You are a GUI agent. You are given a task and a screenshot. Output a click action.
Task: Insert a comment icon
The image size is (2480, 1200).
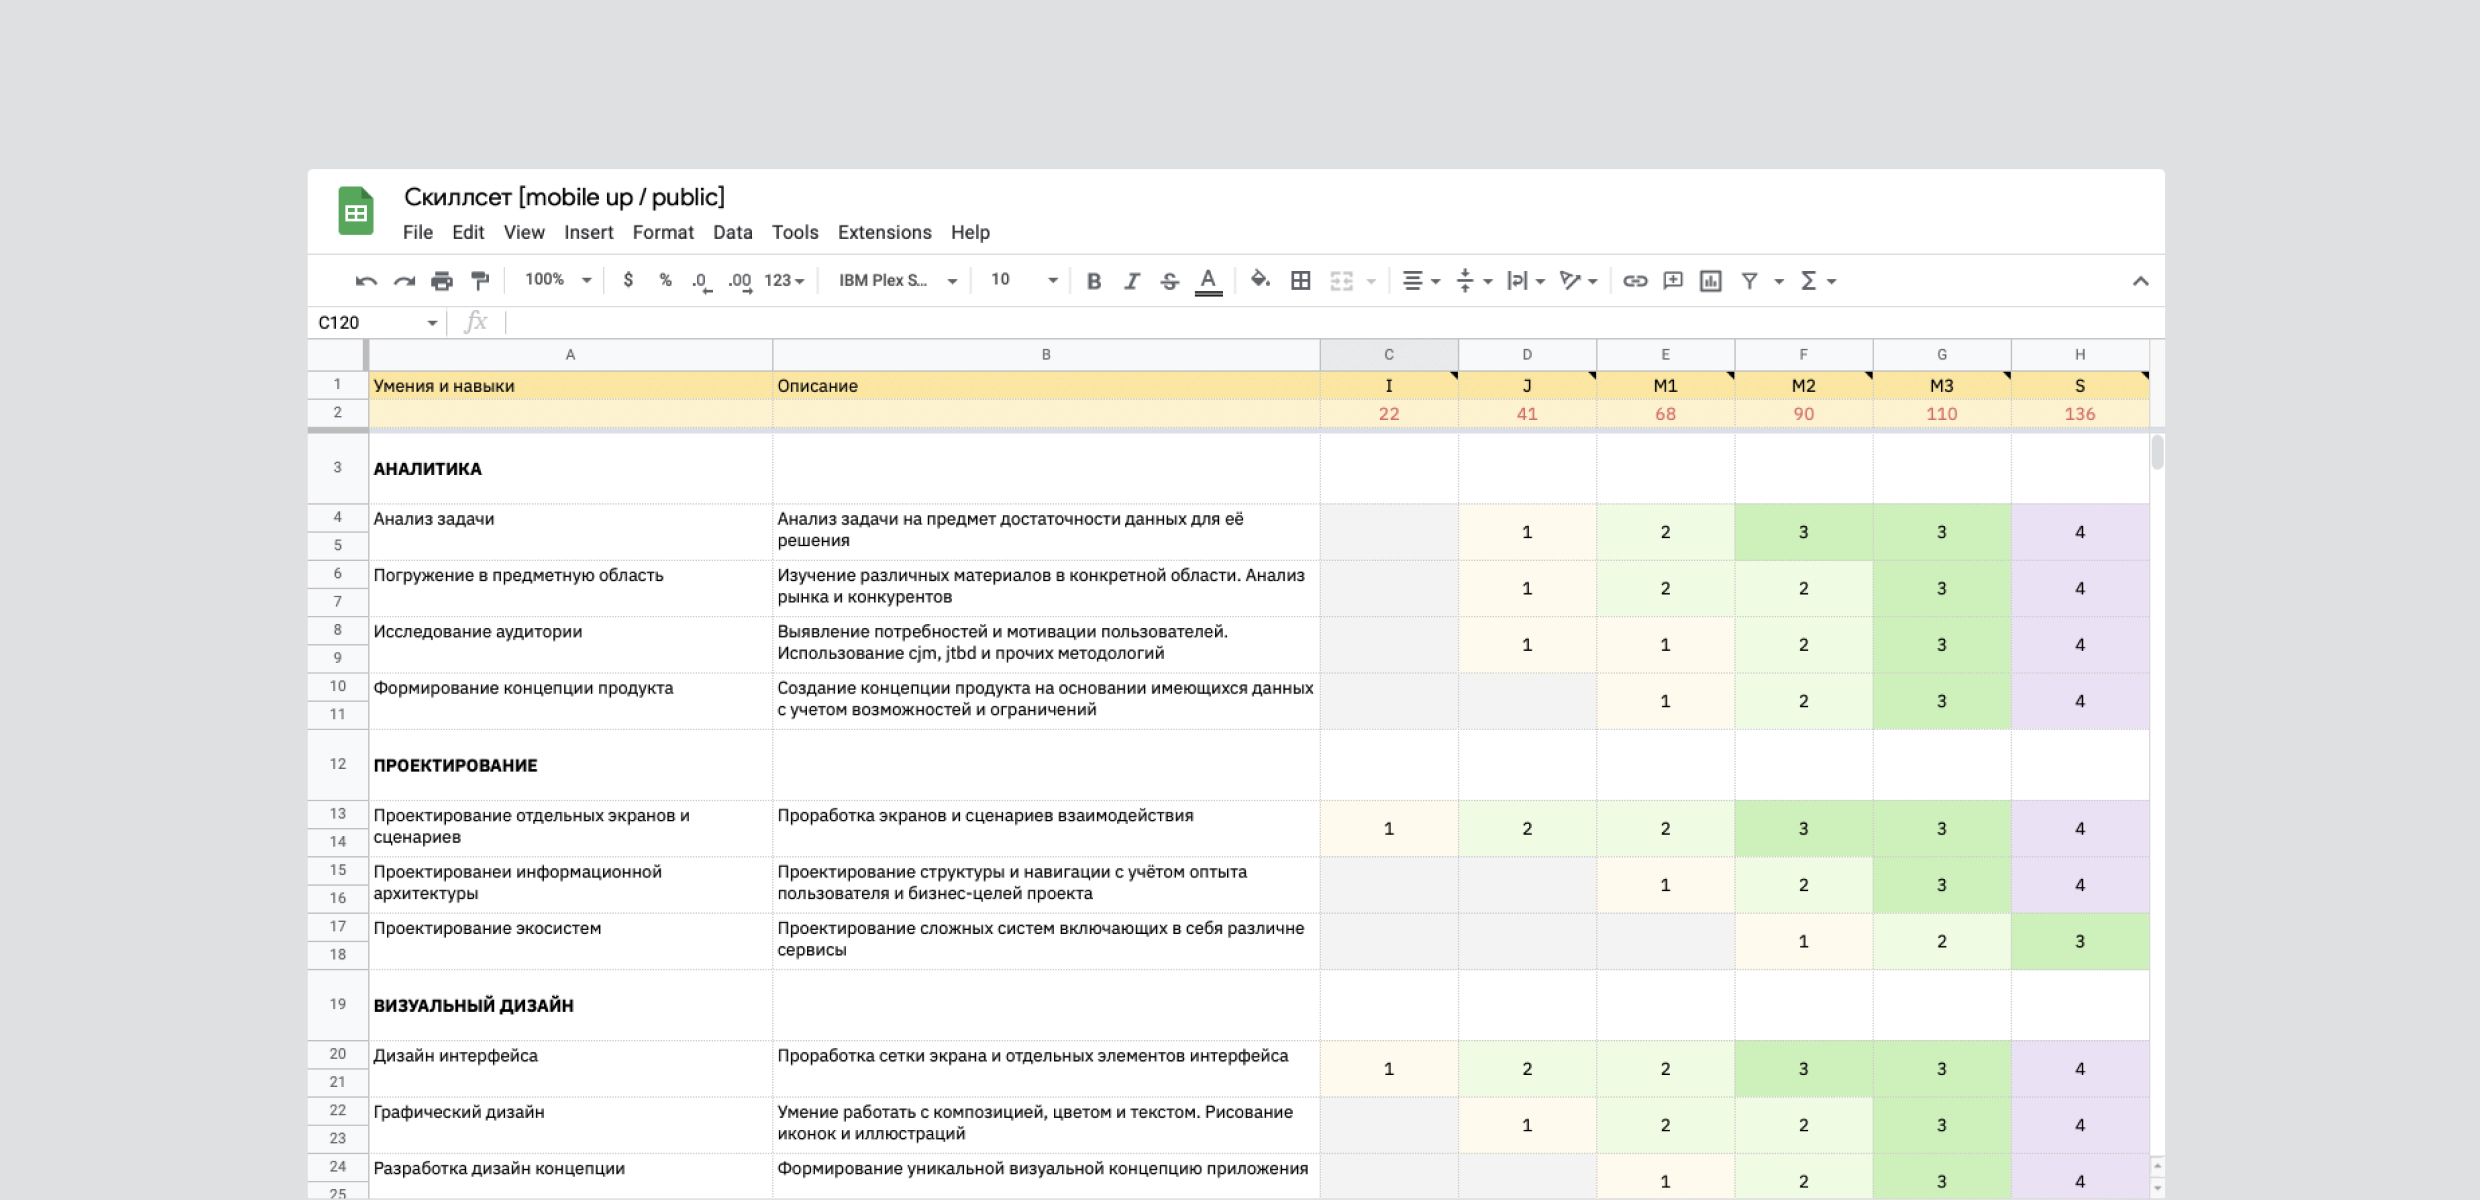click(x=1673, y=281)
